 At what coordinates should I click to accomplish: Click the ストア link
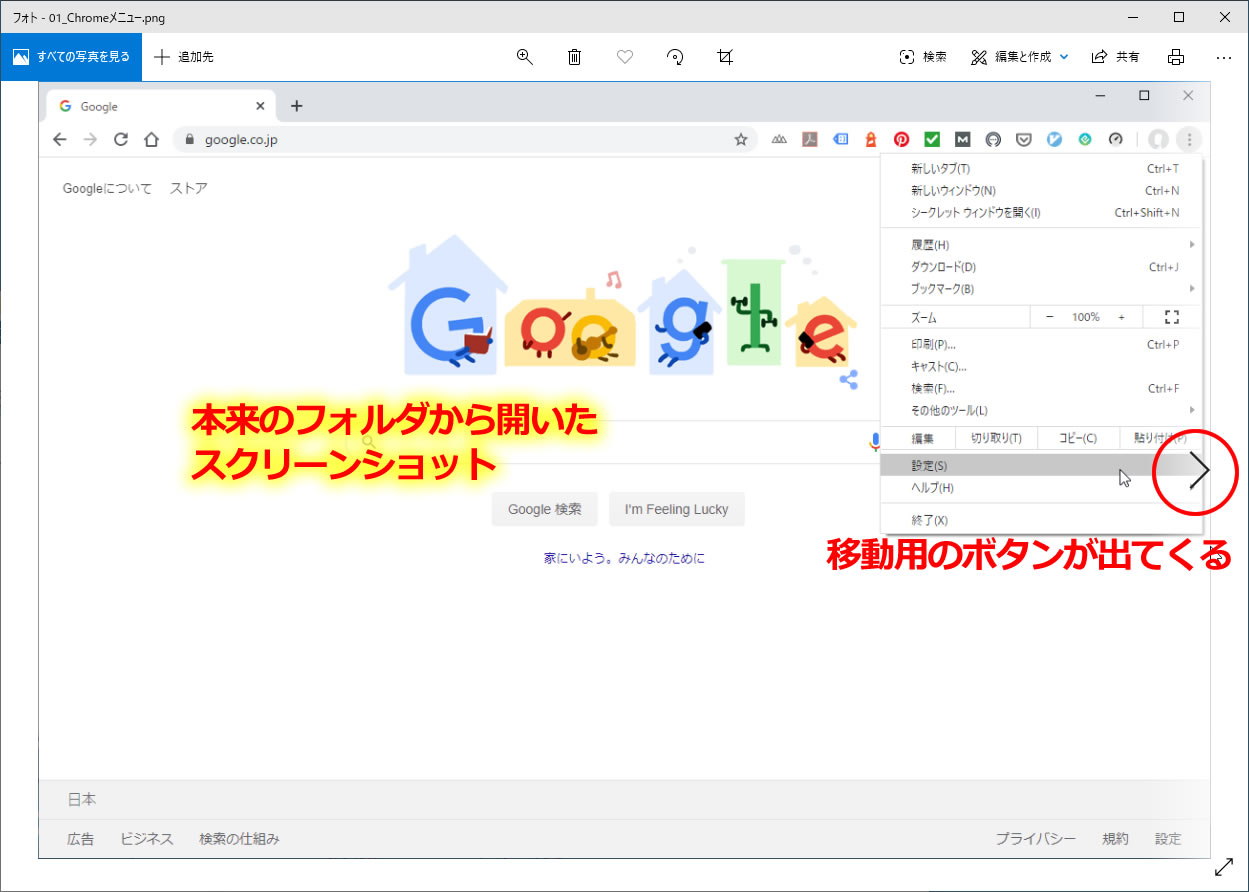pos(189,188)
